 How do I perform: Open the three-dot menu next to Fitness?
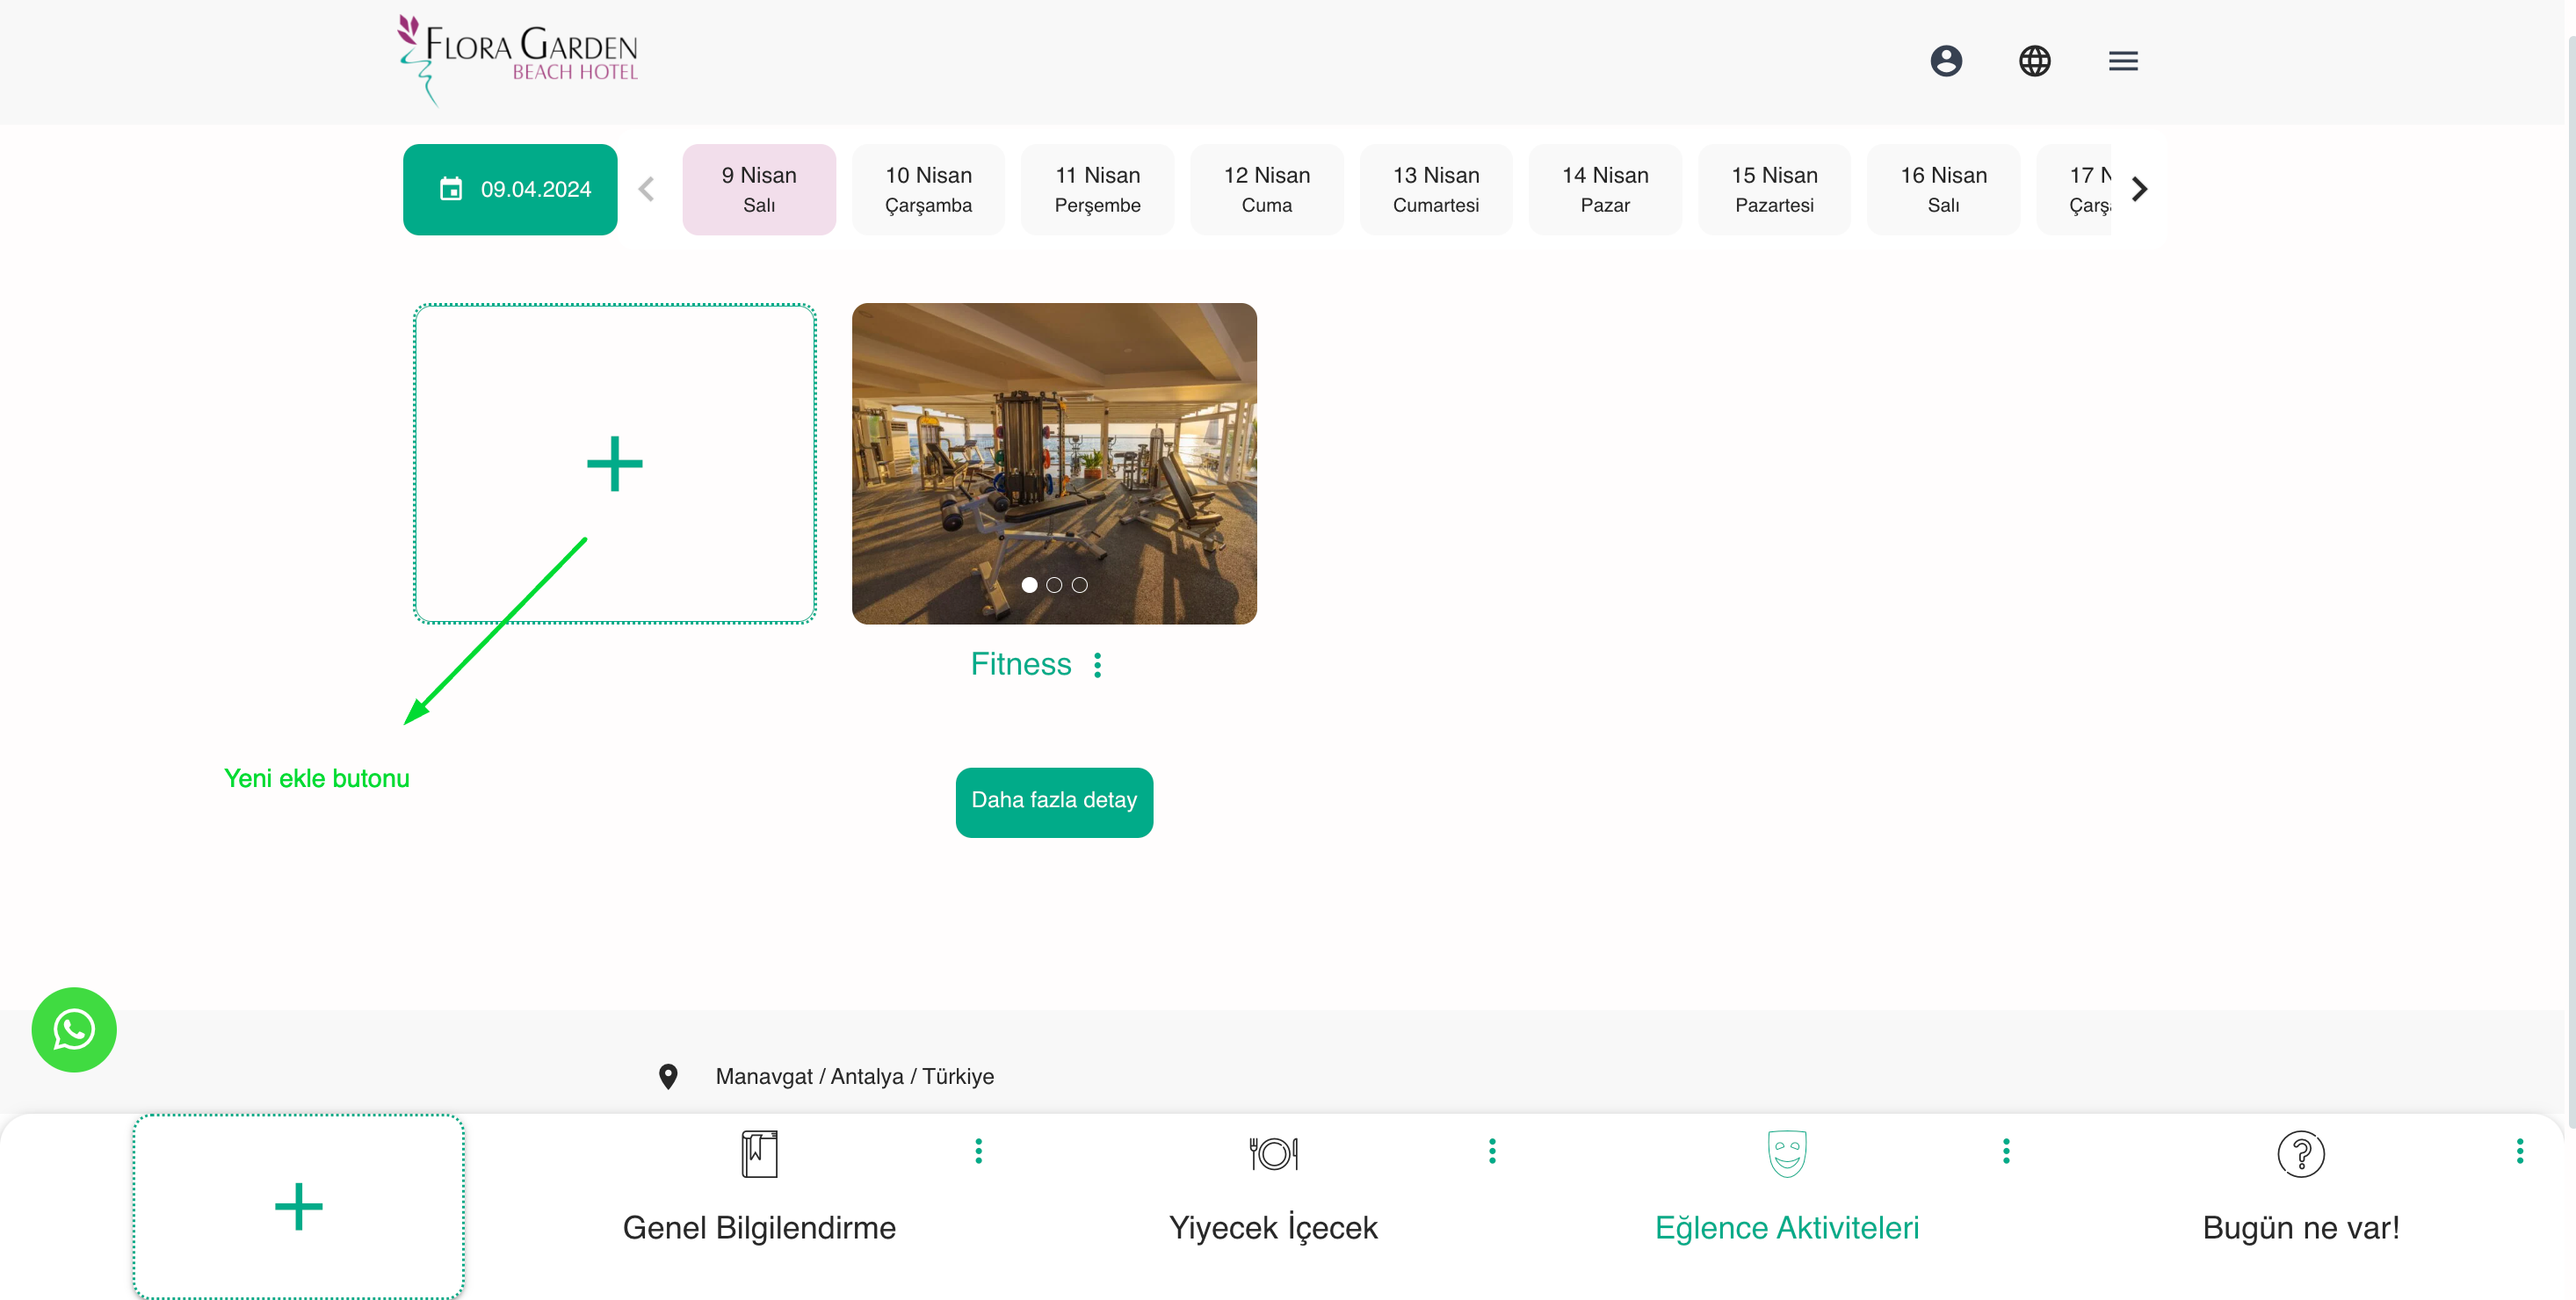[1097, 665]
